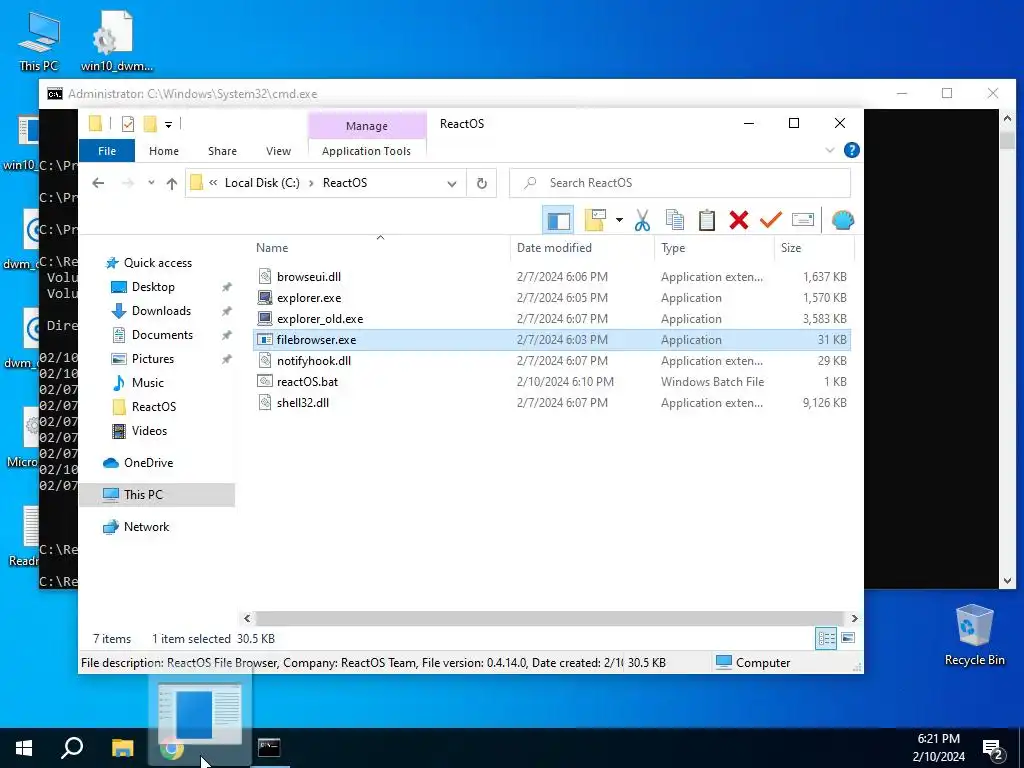Viewport: 1024px width, 768px height.
Task: Open the cmd.exe taskbar button
Action: pyautogui.click(x=269, y=748)
